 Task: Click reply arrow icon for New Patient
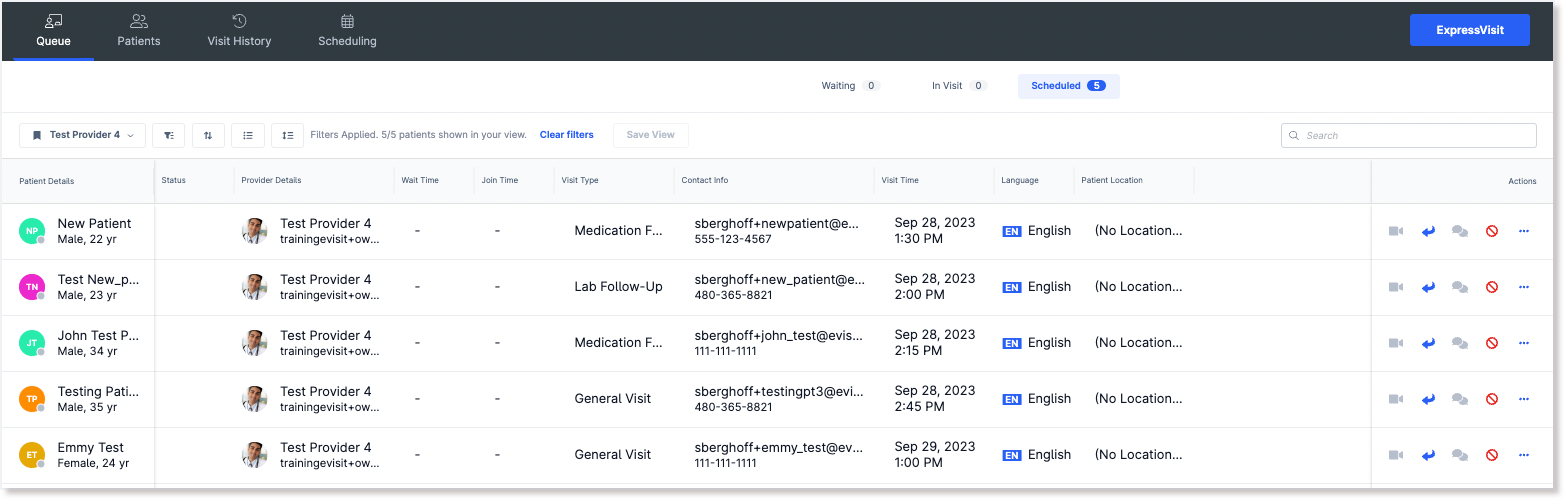(1428, 231)
